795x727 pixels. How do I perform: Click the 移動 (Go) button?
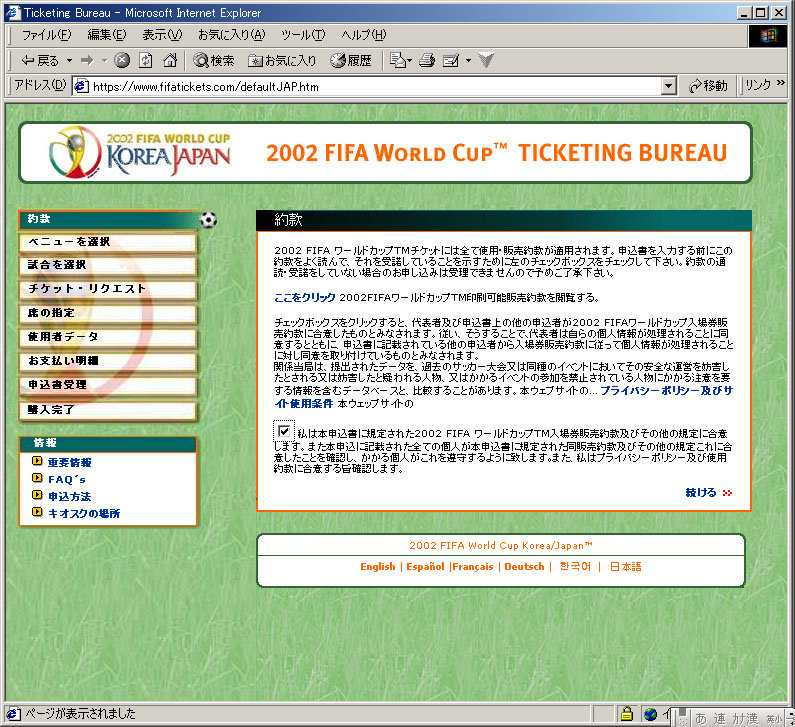(708, 86)
